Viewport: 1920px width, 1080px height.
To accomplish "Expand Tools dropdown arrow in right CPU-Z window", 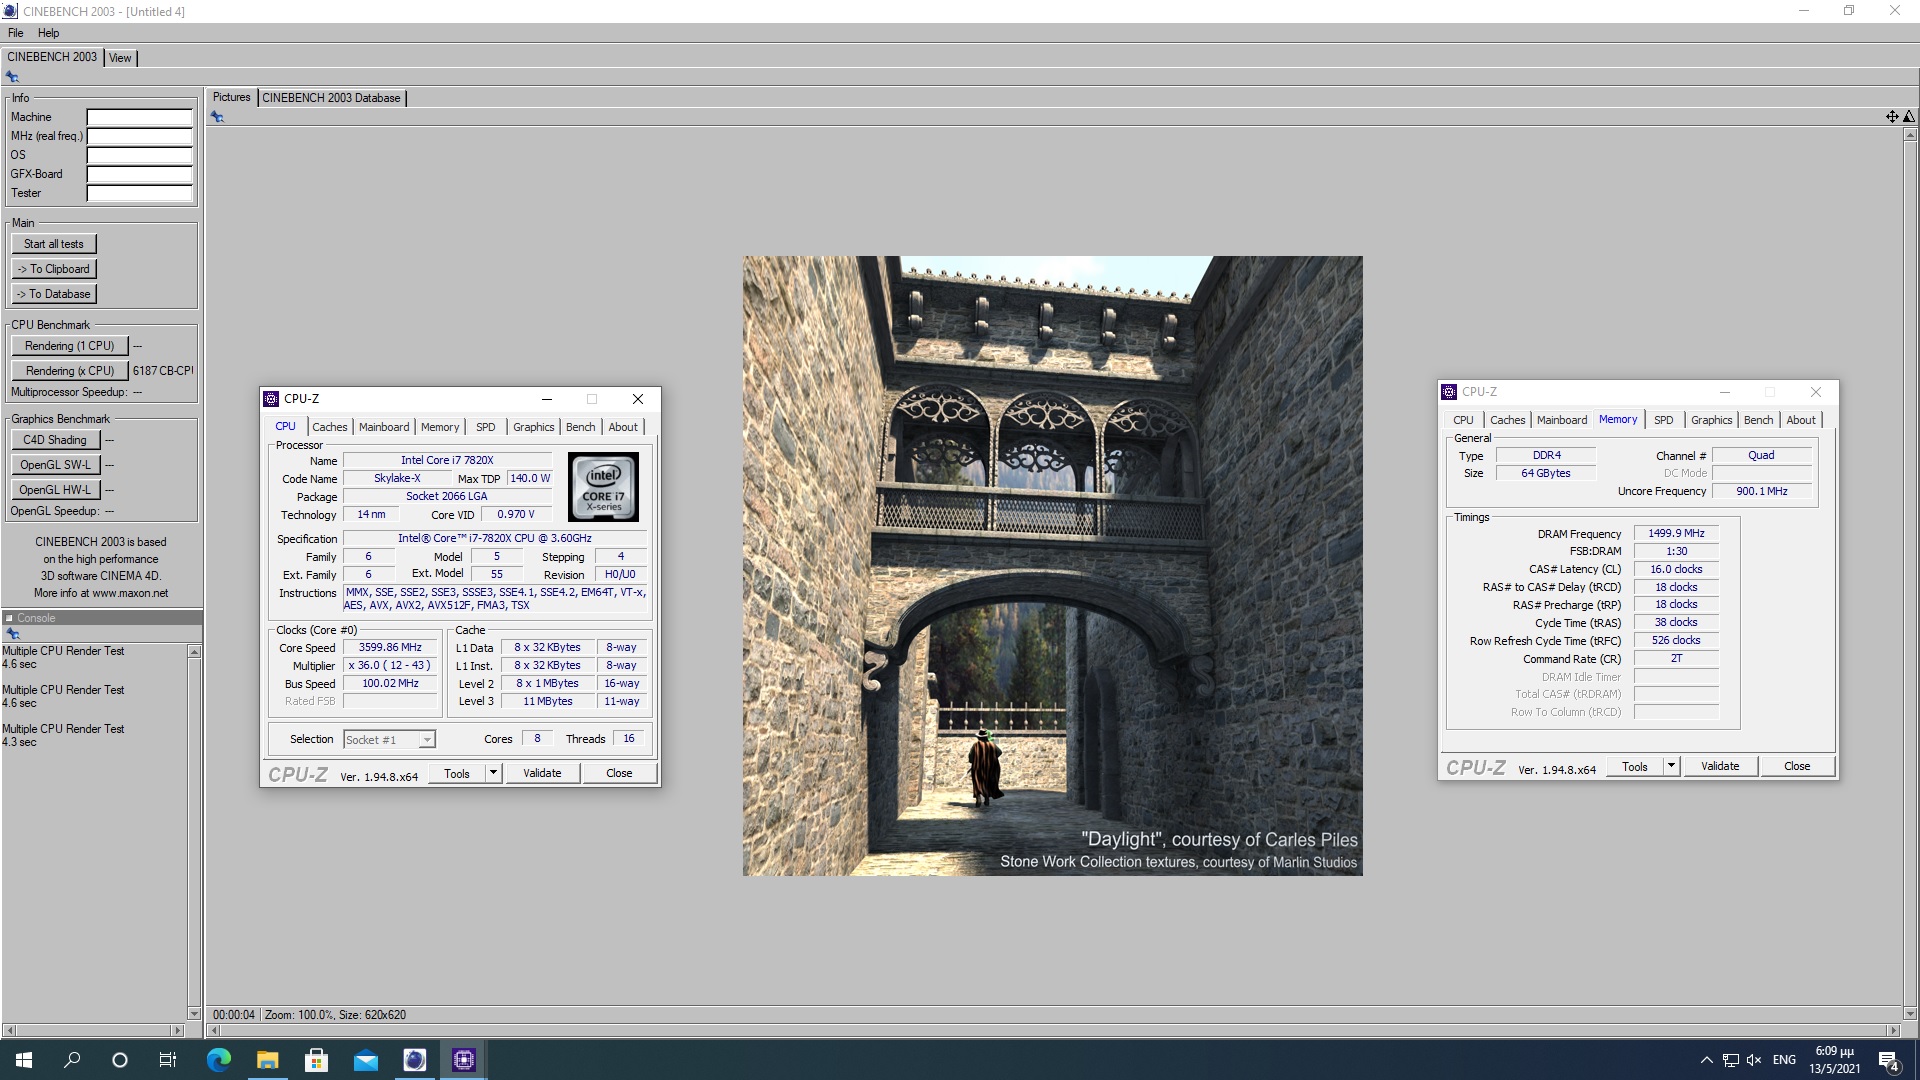I will click(x=1671, y=766).
